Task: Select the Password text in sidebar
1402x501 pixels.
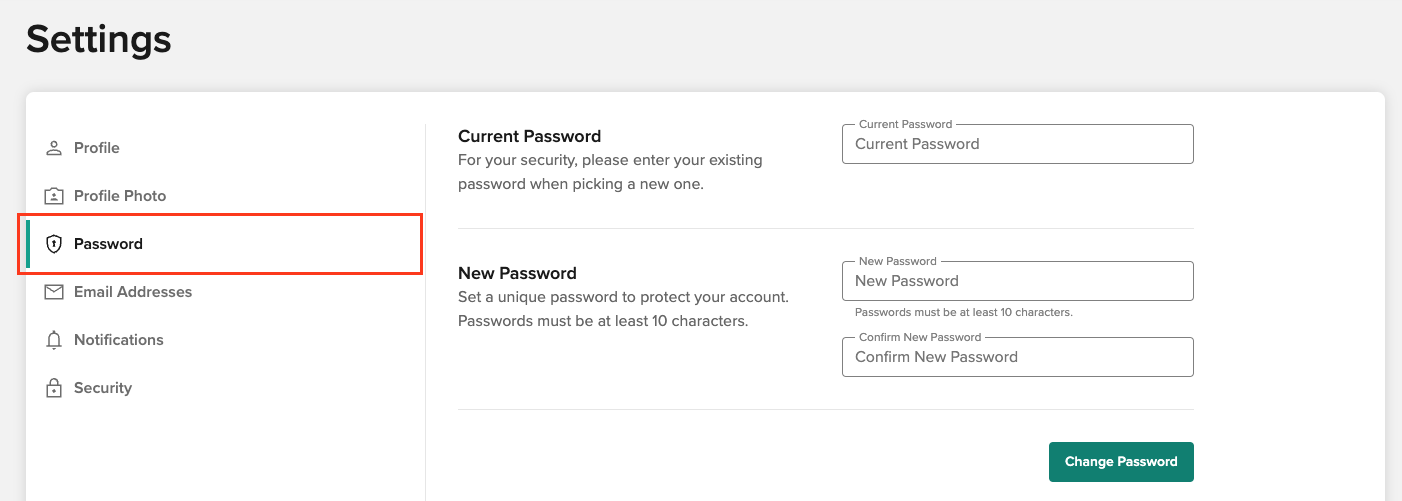Action: point(108,244)
